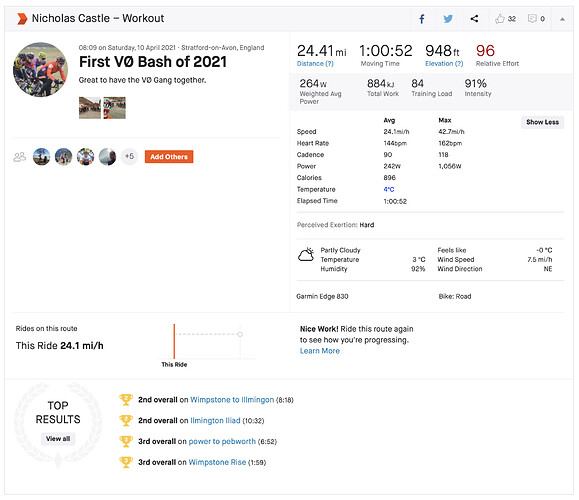Follow the Learn More link

tap(320, 351)
